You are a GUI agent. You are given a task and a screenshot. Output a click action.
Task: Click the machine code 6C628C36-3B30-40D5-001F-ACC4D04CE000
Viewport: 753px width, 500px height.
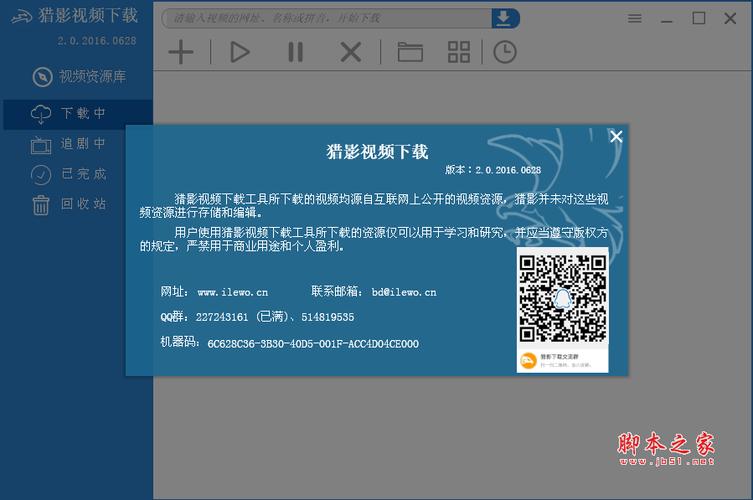coord(313,344)
